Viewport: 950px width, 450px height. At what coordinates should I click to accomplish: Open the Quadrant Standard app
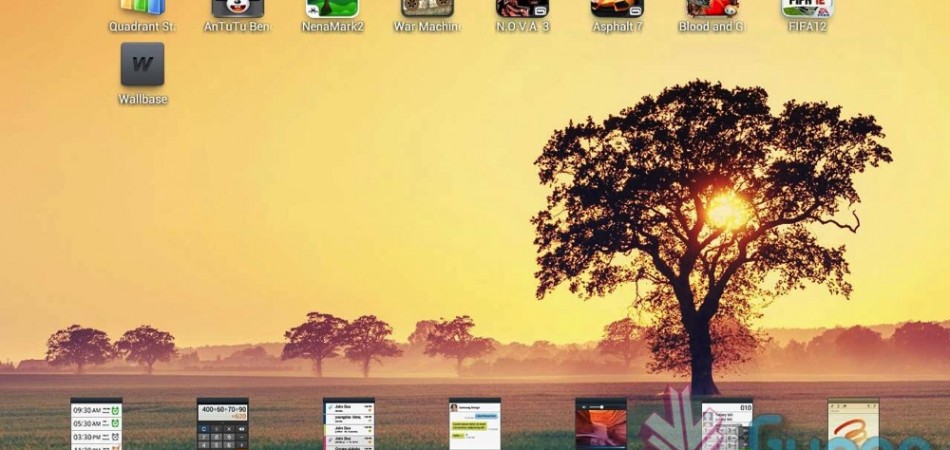pos(142,9)
